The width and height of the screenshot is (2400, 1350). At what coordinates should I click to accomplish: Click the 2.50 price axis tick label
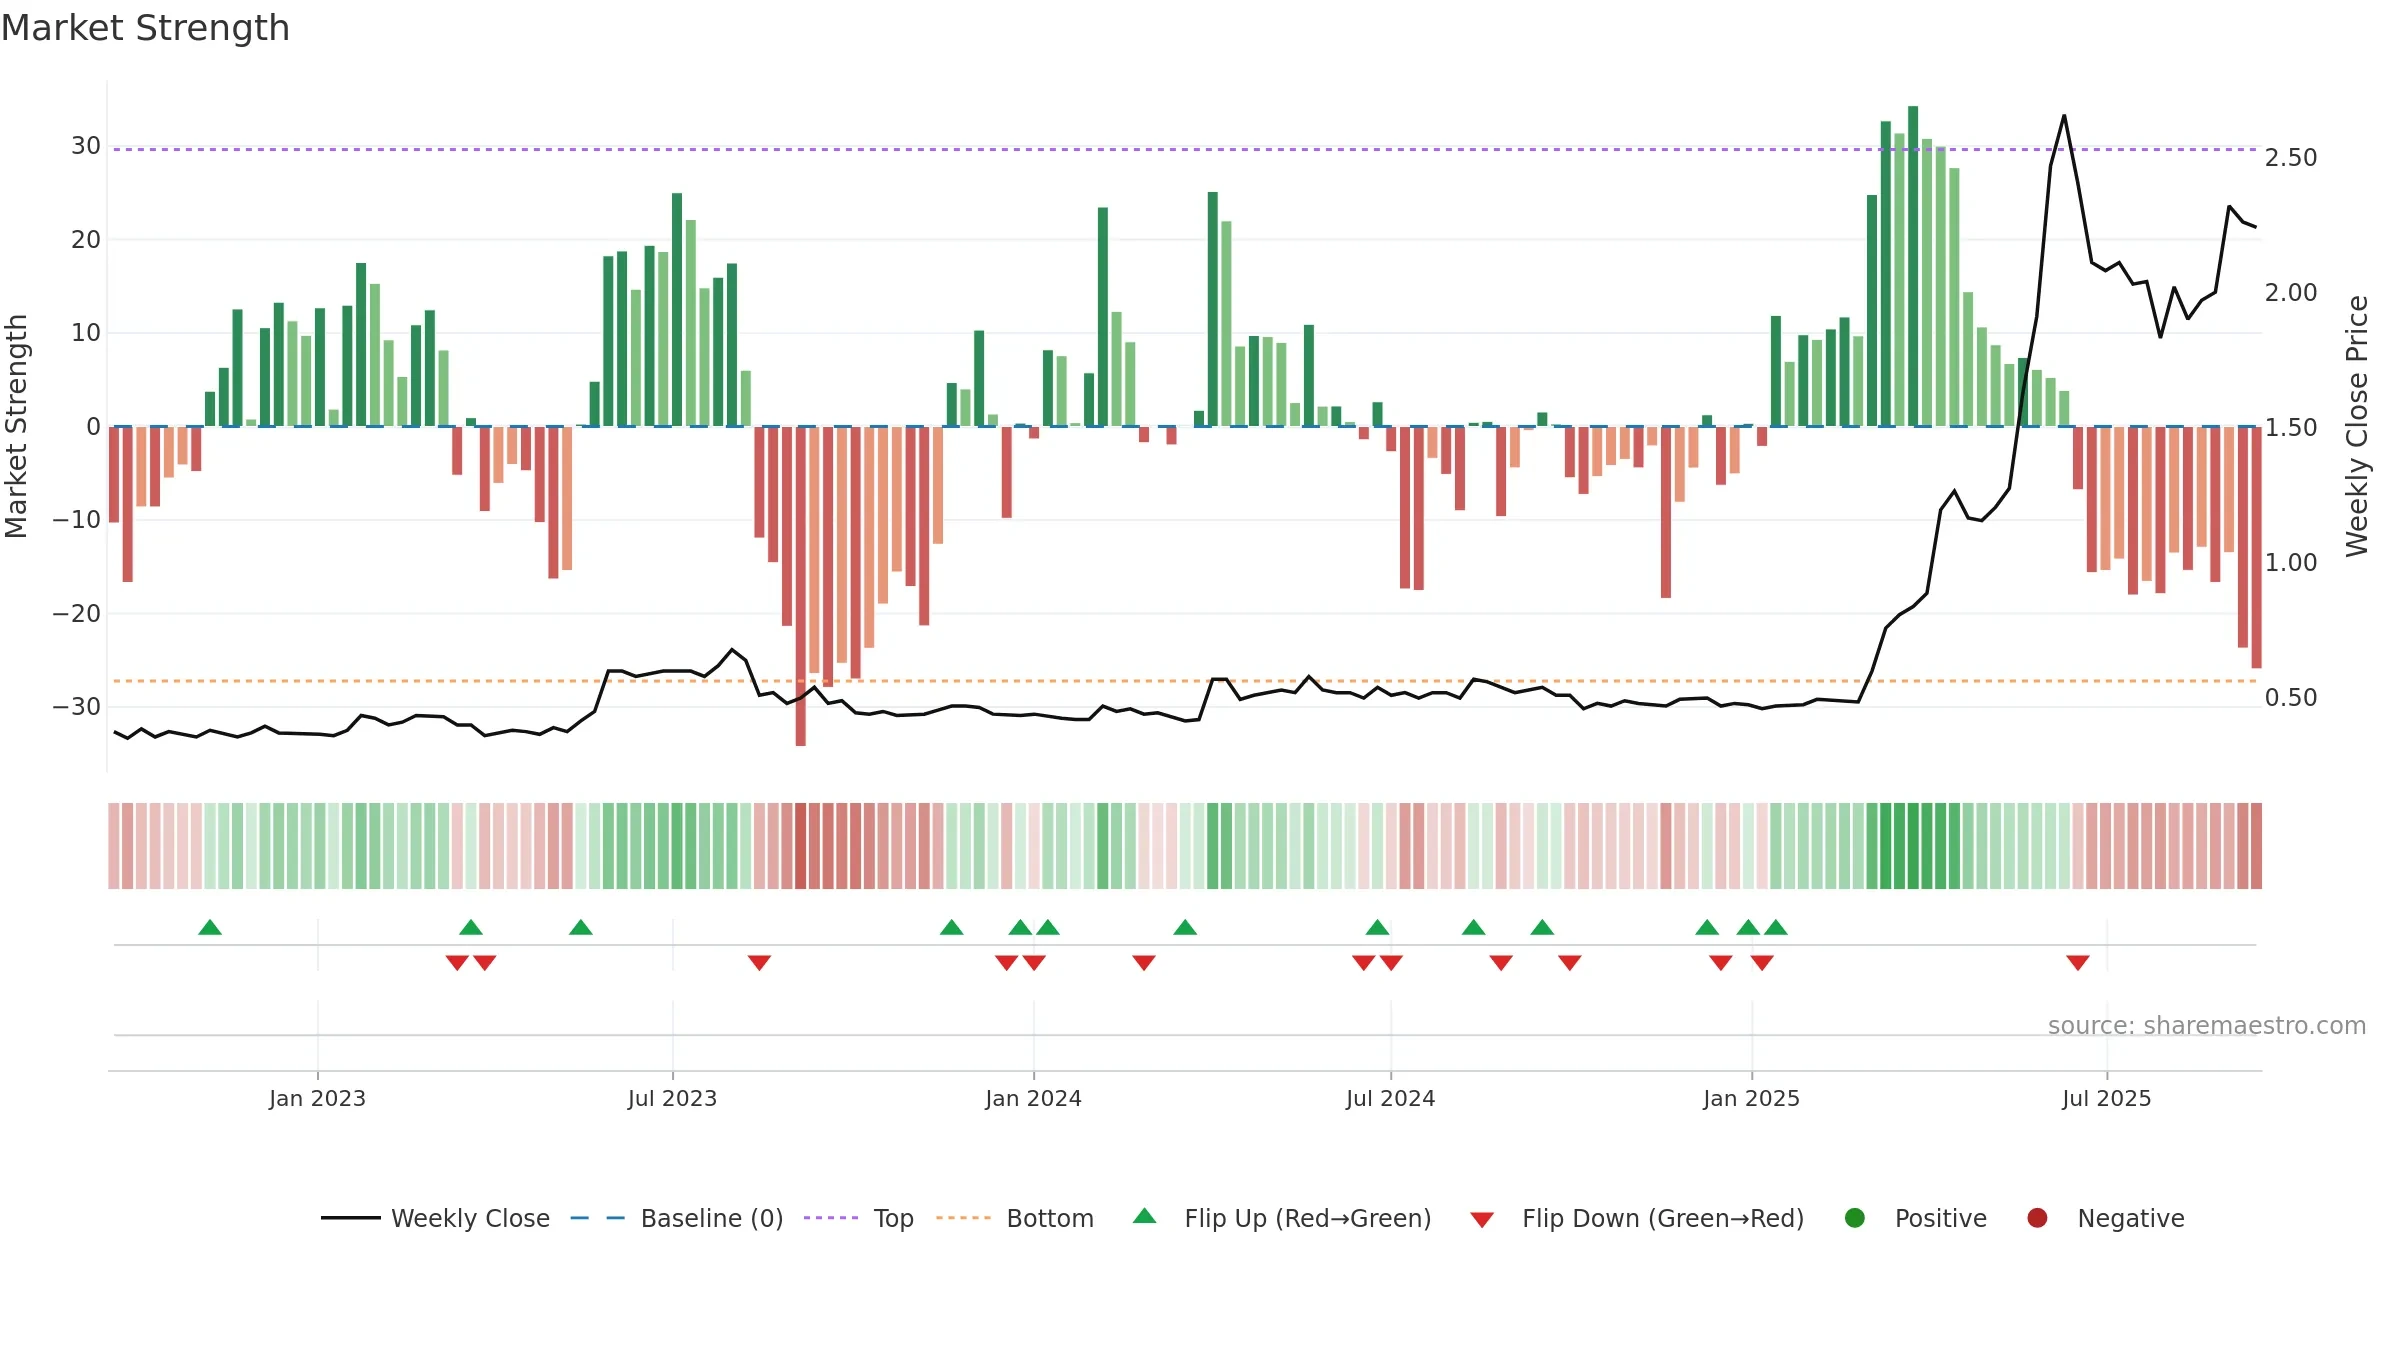click(2290, 157)
